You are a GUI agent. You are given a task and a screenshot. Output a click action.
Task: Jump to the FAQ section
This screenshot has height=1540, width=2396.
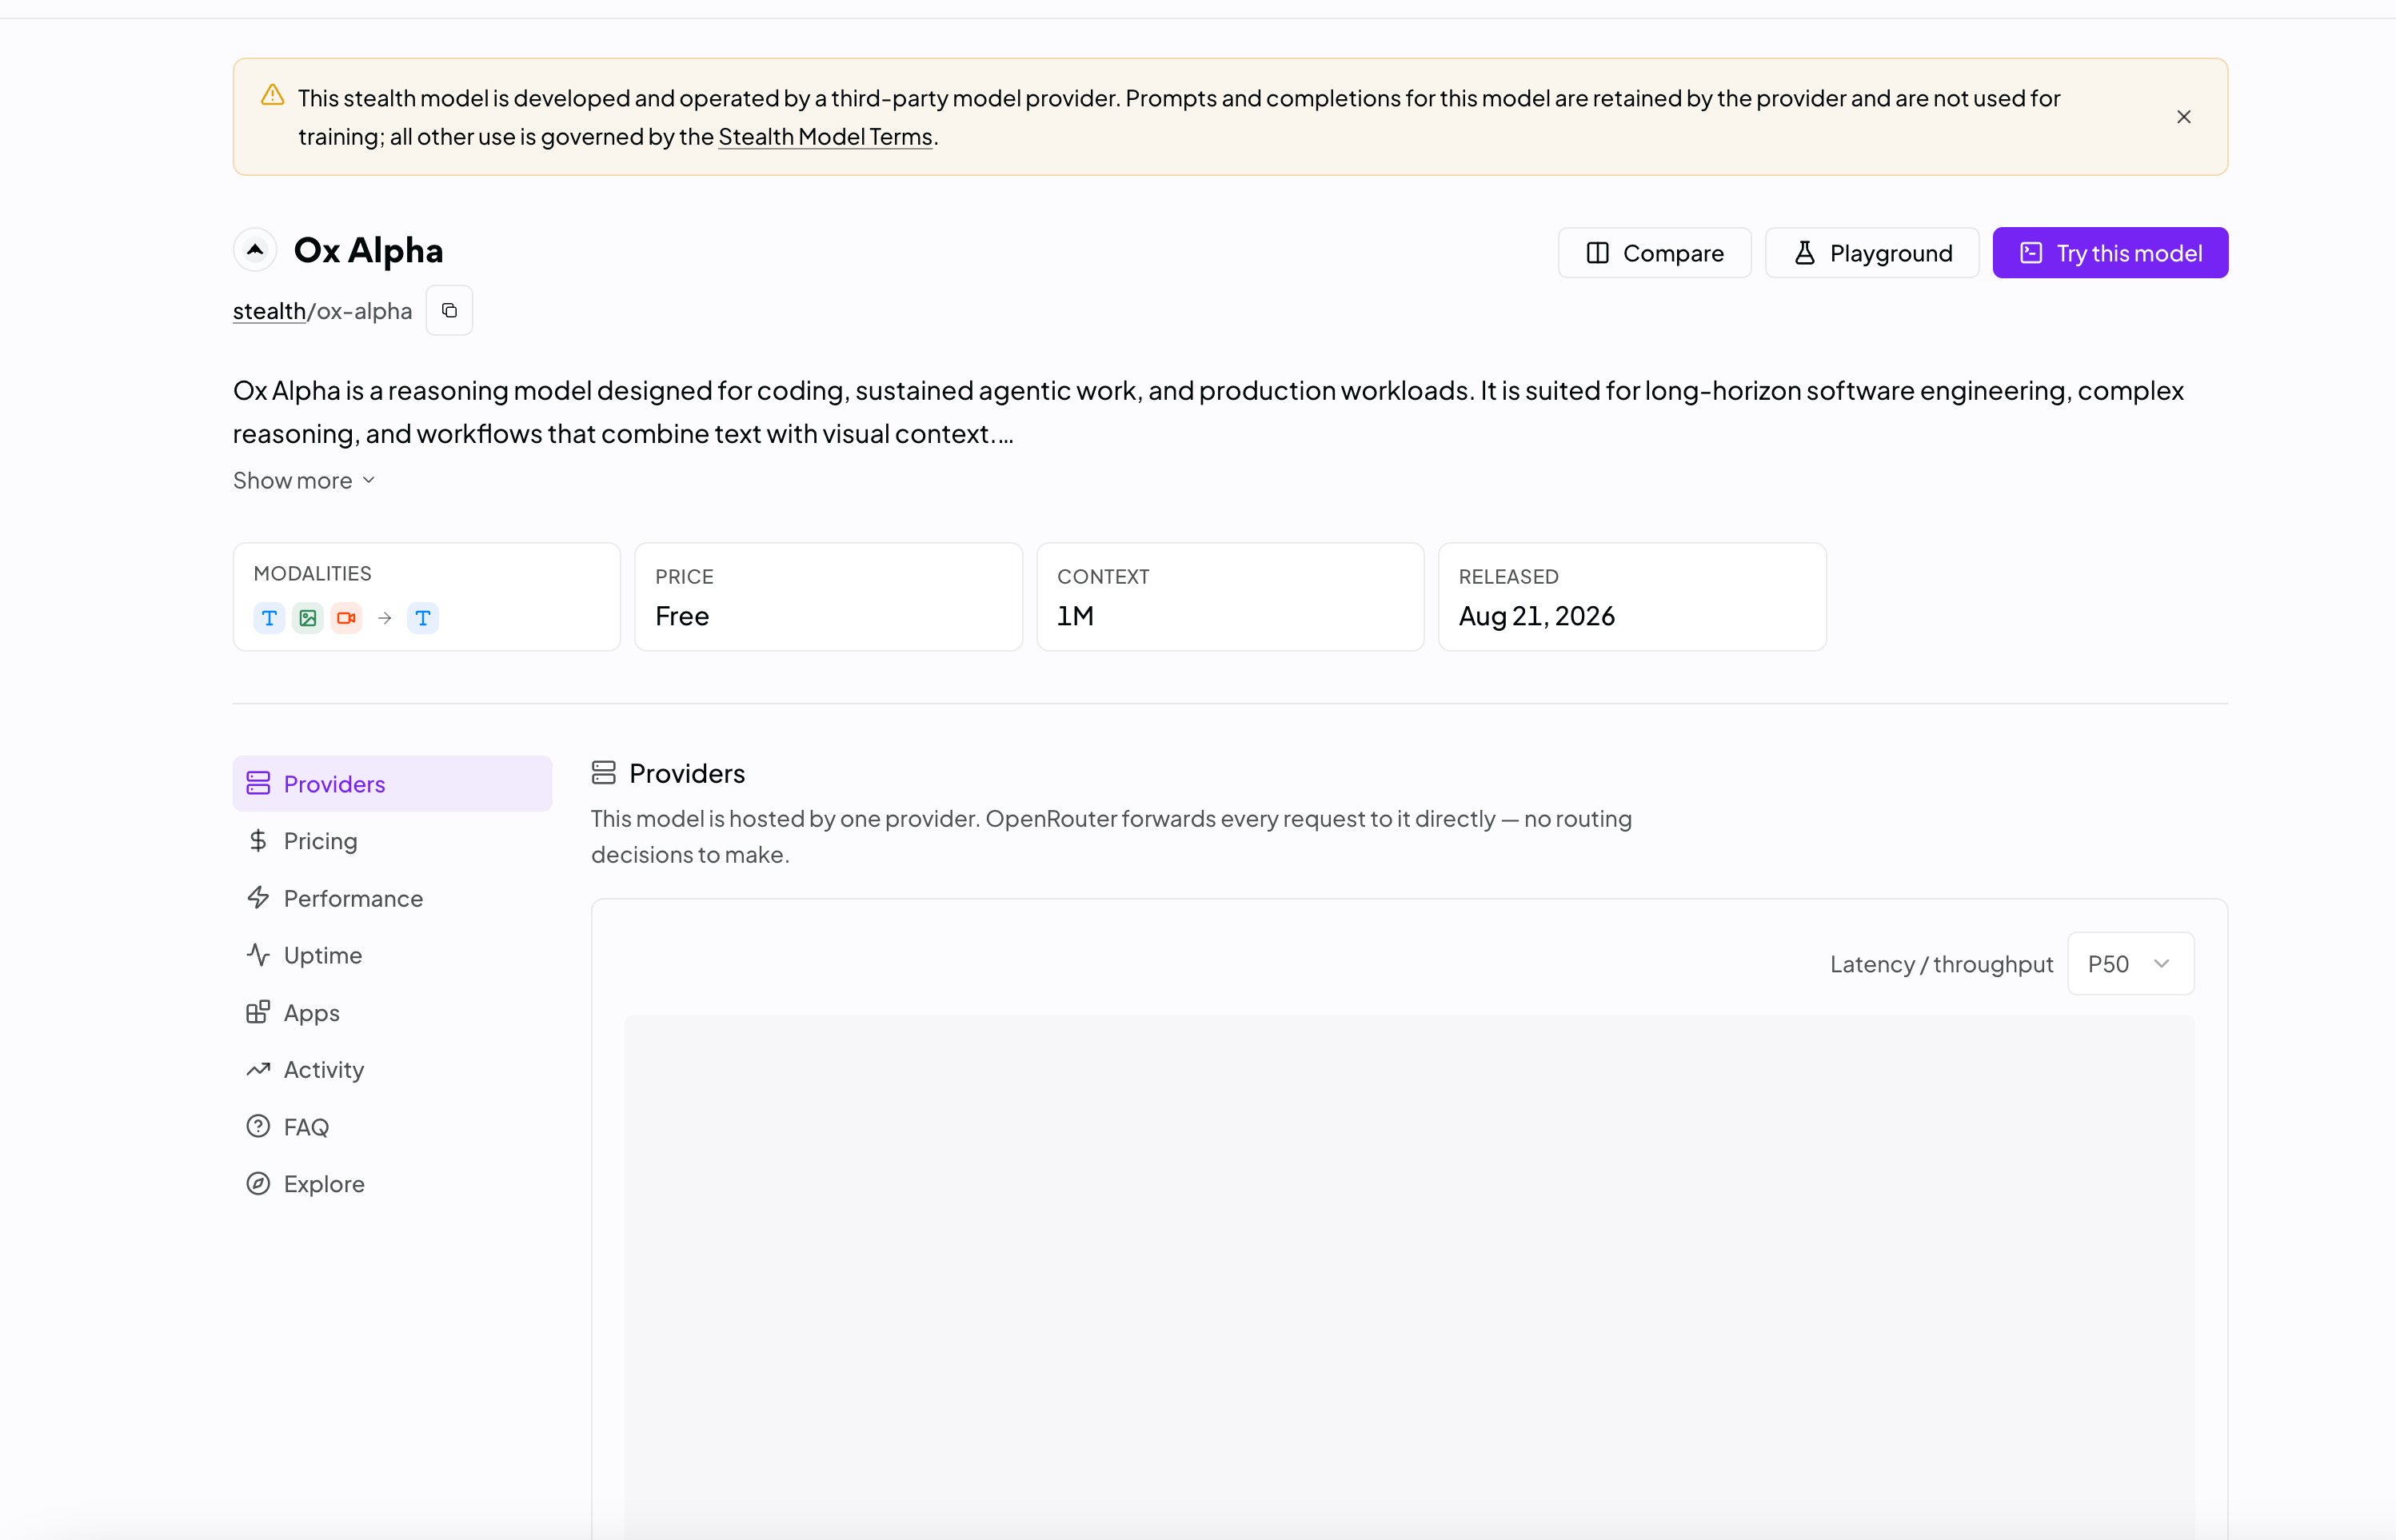[392, 1127]
